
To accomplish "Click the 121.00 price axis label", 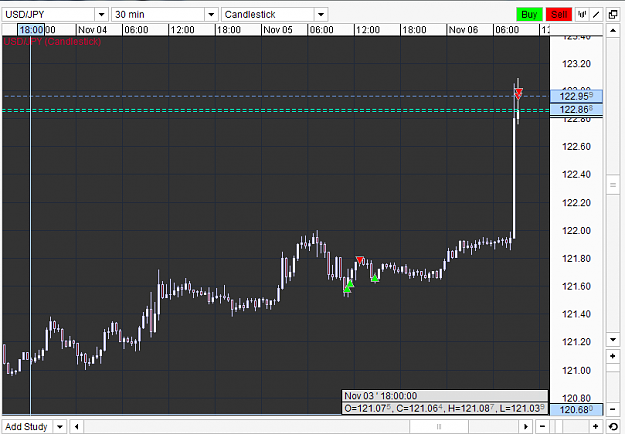I will (576, 371).
